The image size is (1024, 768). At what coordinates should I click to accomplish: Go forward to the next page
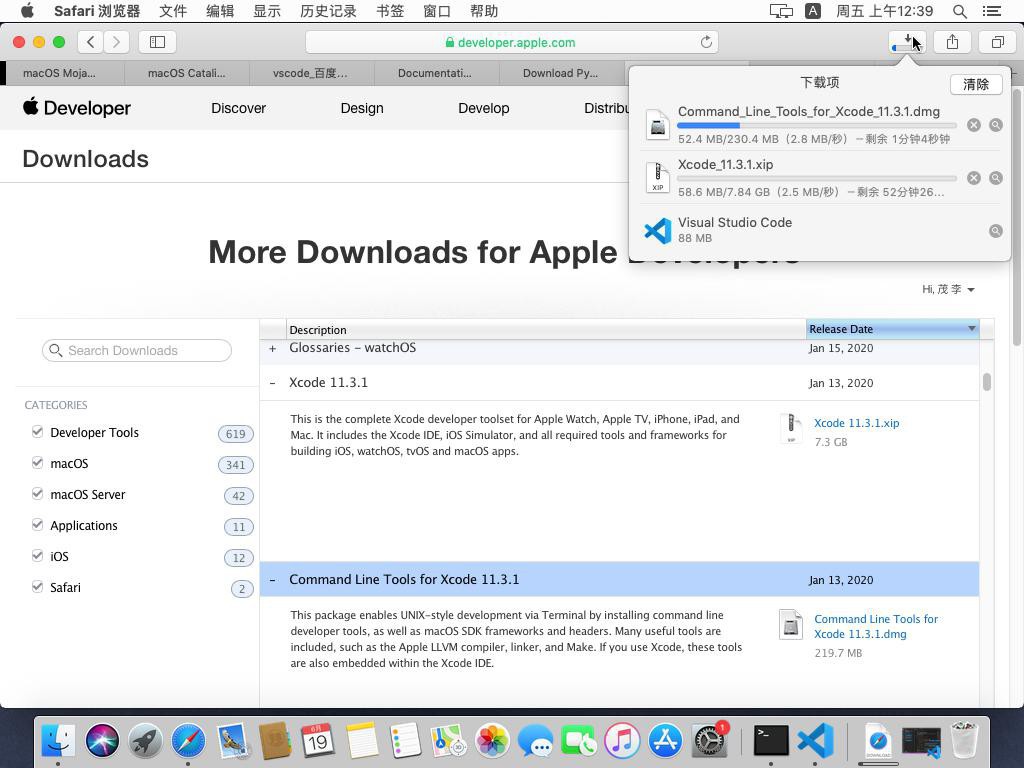(x=116, y=42)
